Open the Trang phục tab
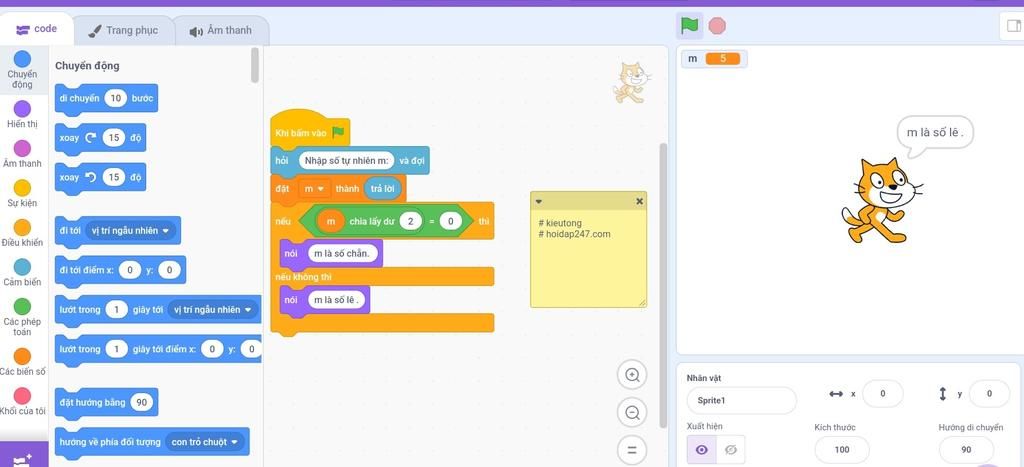The image size is (1024, 467). [123, 30]
